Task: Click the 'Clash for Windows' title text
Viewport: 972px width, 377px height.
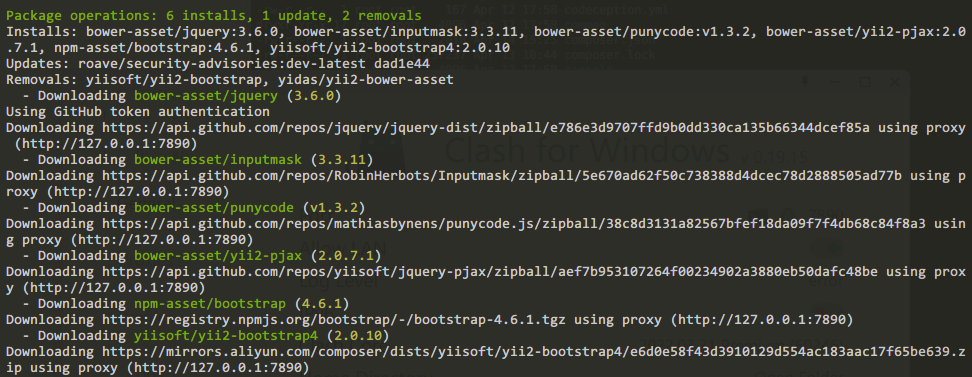Action: 587,150
